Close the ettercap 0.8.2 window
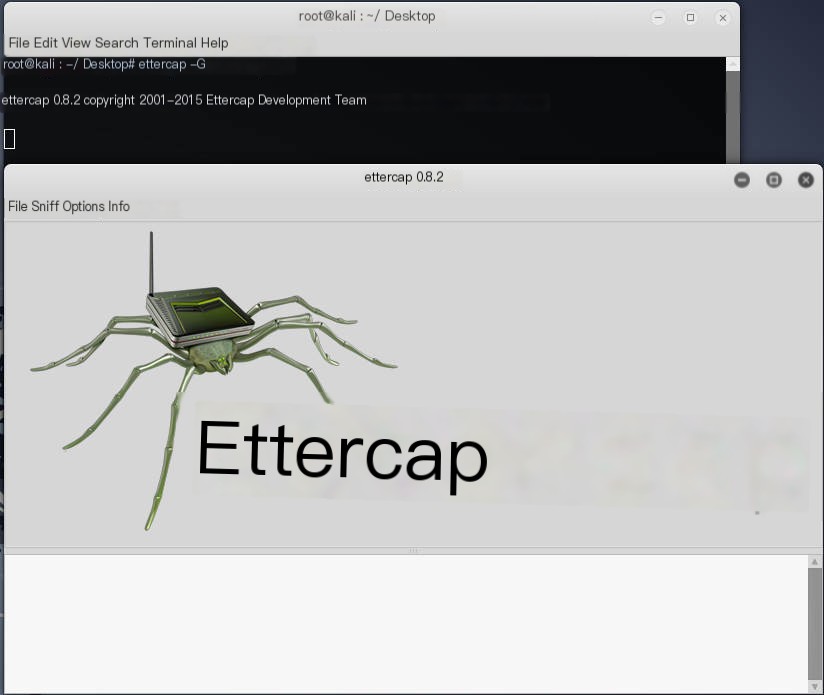 (806, 180)
